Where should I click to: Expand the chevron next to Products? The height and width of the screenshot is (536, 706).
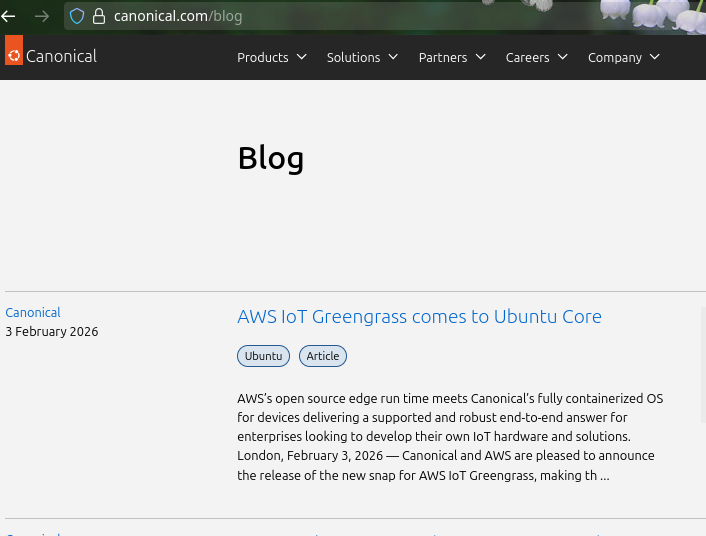302,57
